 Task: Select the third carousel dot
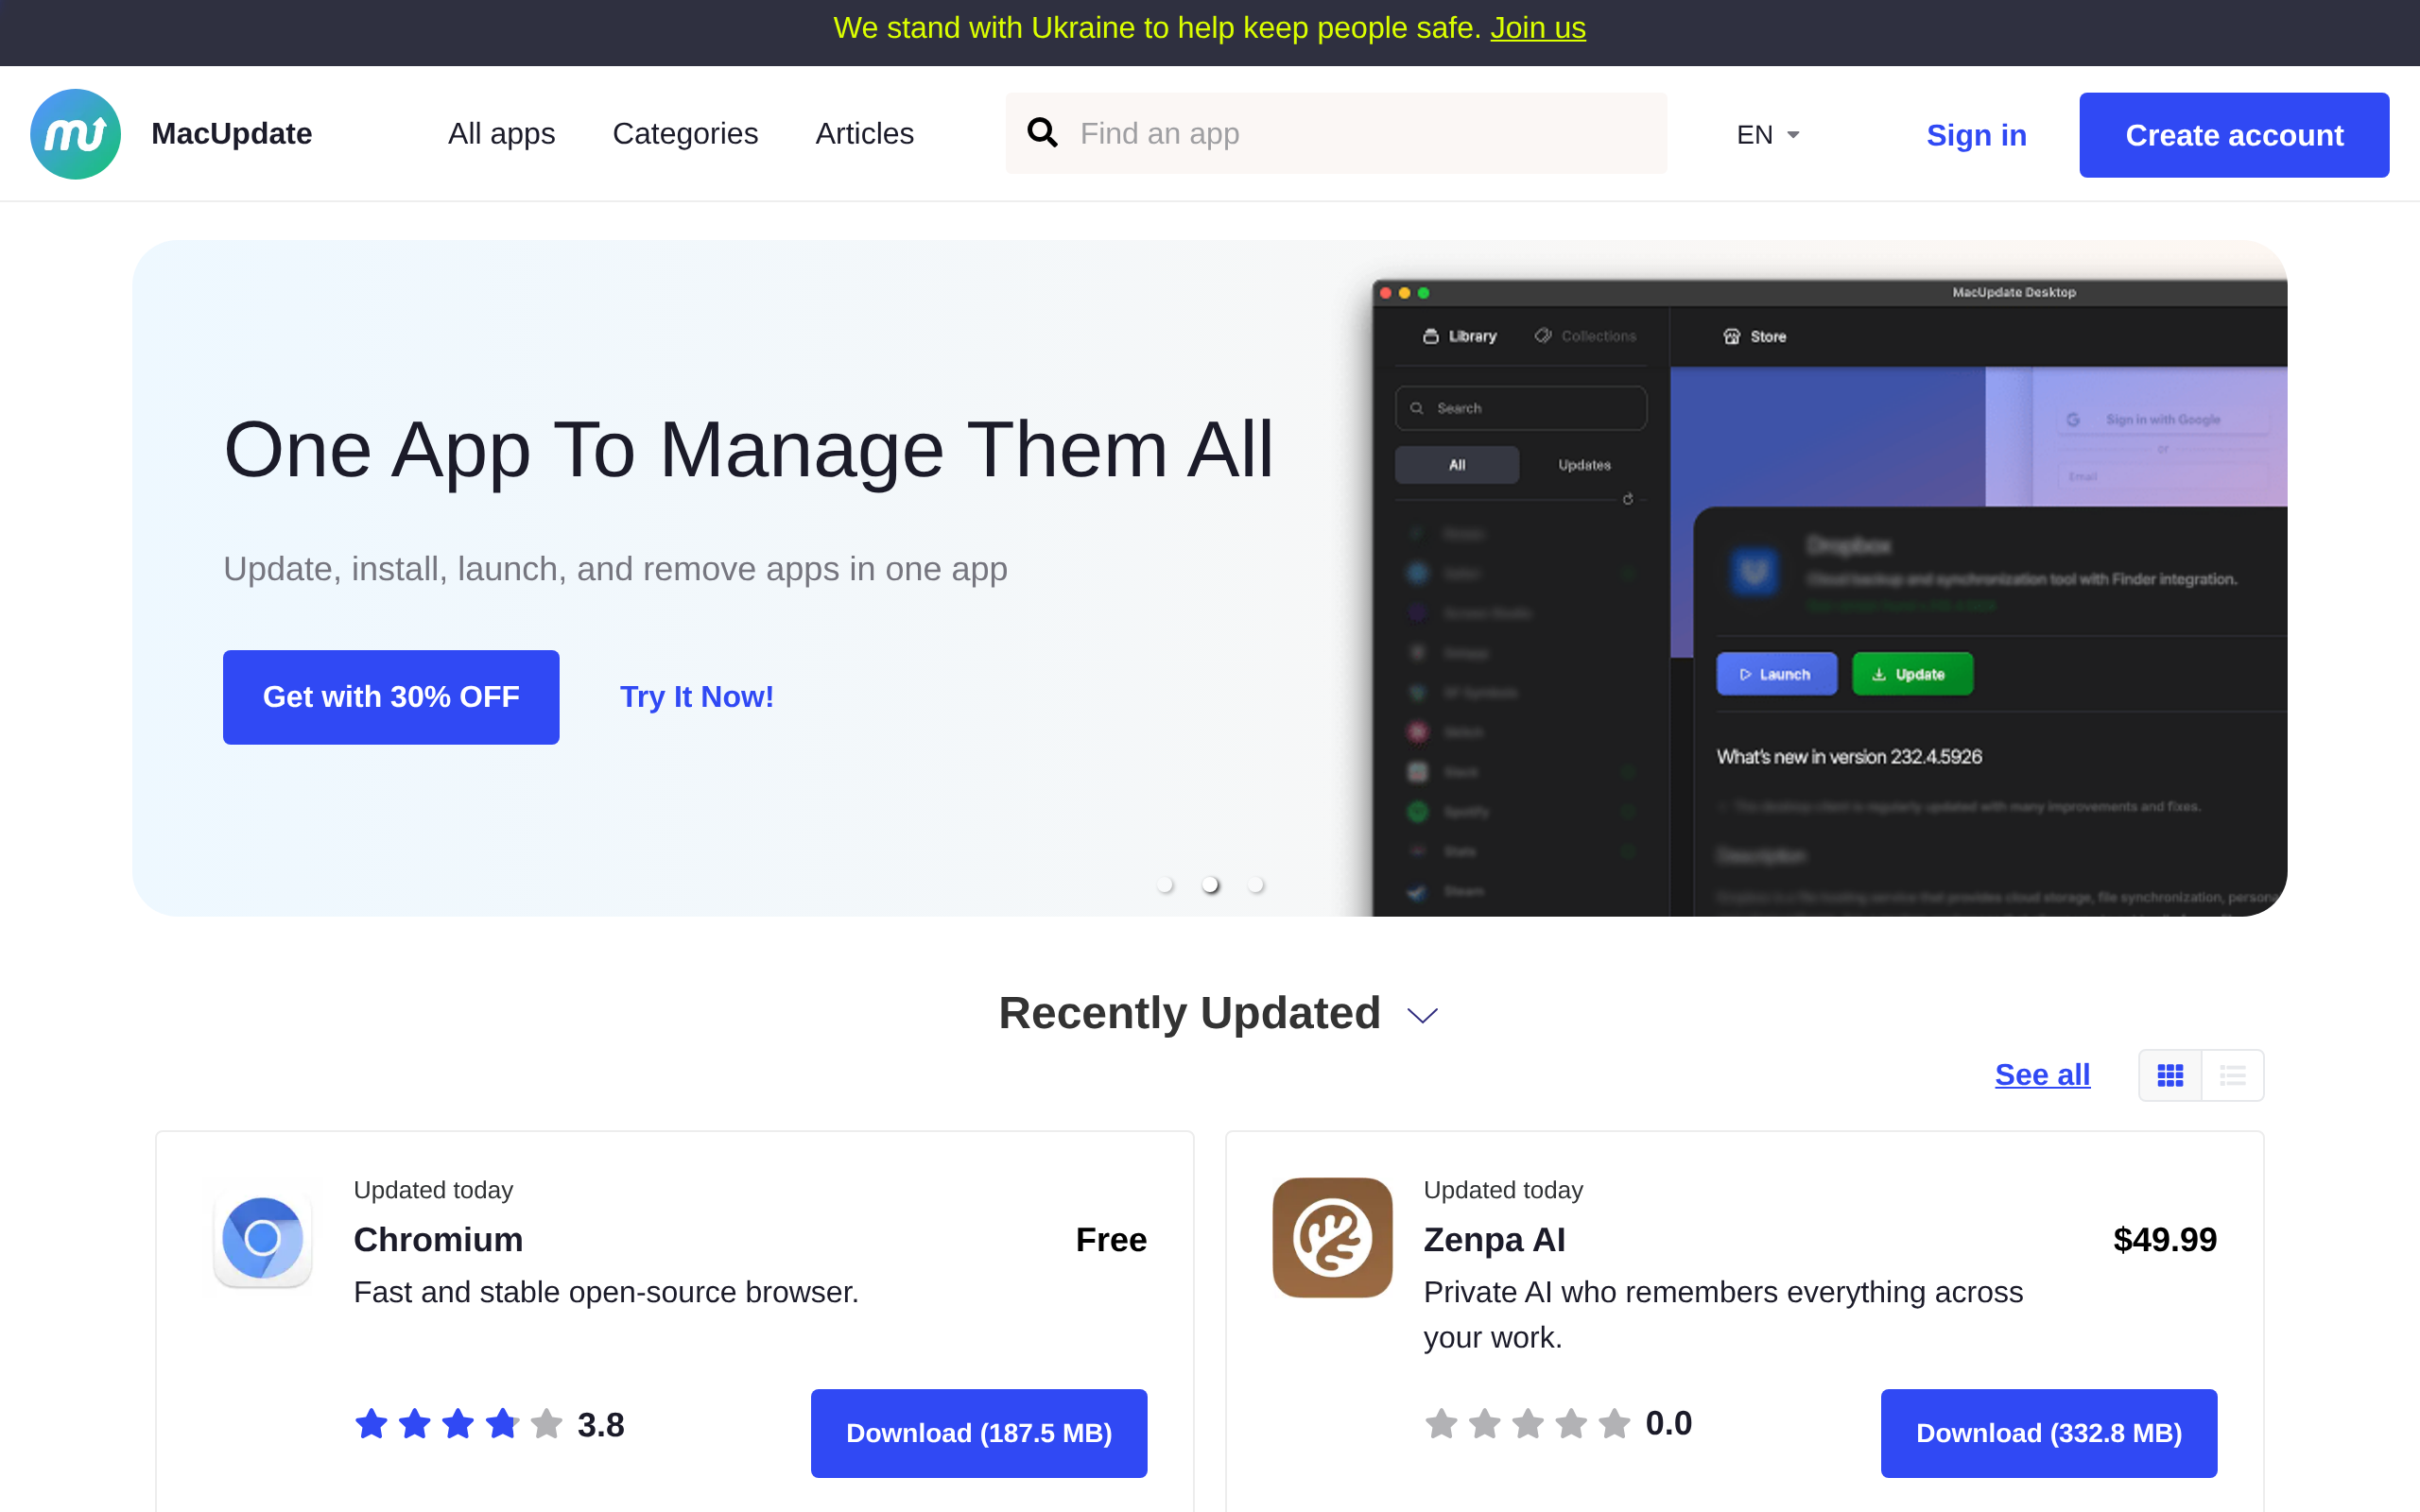1256,884
